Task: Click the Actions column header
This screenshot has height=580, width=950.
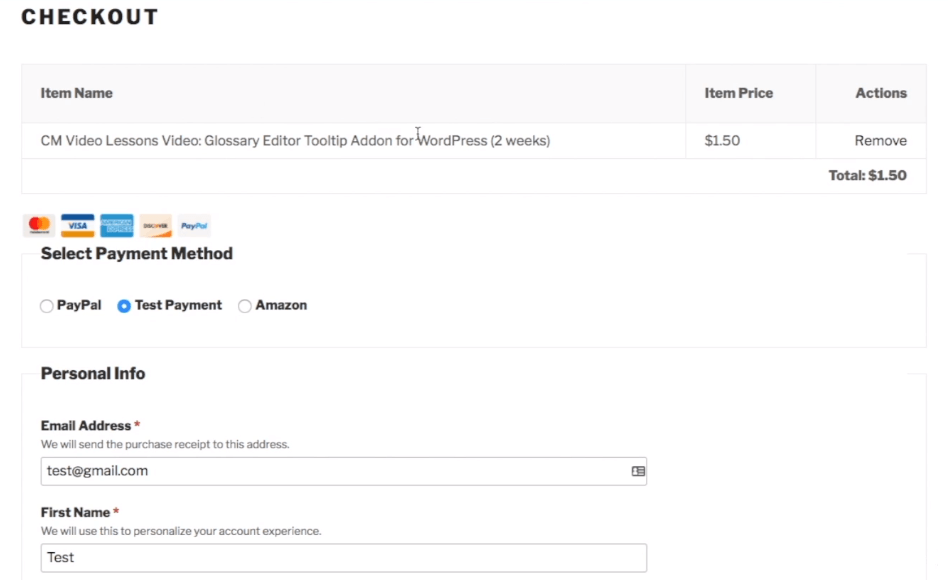Action: pos(880,93)
